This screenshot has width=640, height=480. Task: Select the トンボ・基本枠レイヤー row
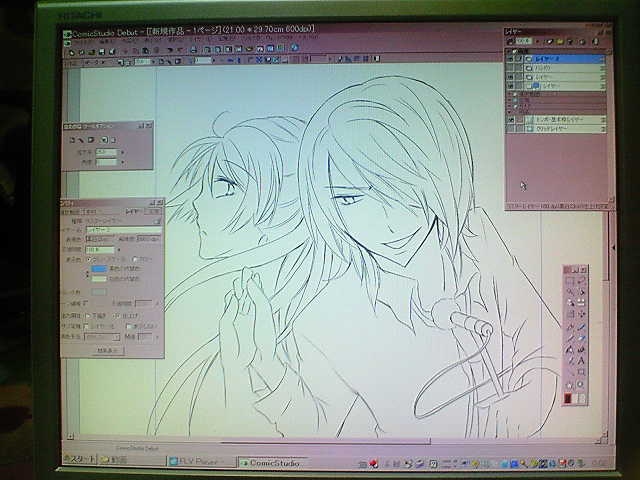[x=556, y=120]
